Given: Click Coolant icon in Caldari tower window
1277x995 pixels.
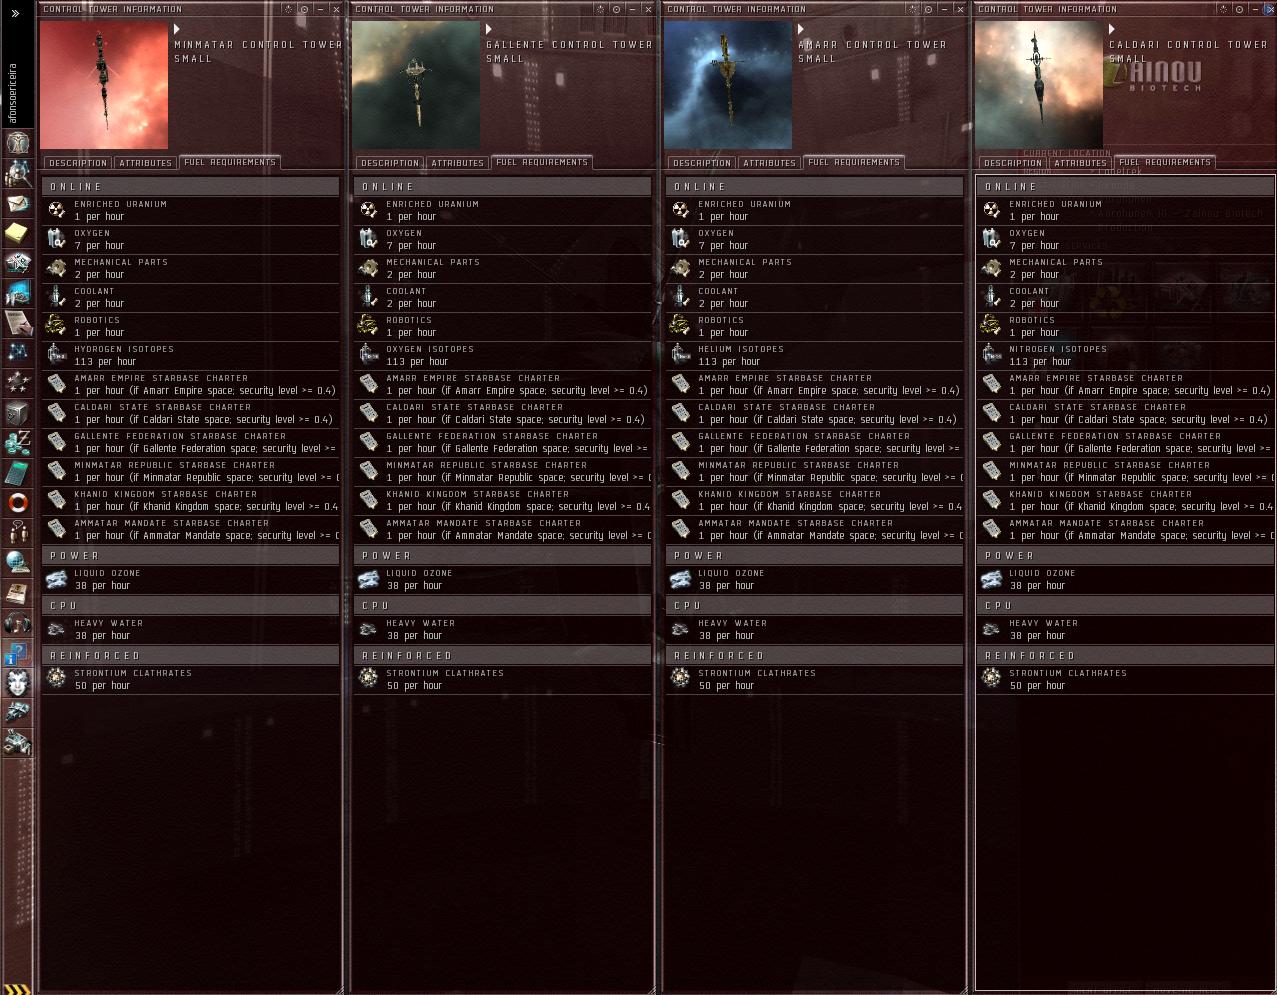Looking at the screenshot, I should (992, 297).
